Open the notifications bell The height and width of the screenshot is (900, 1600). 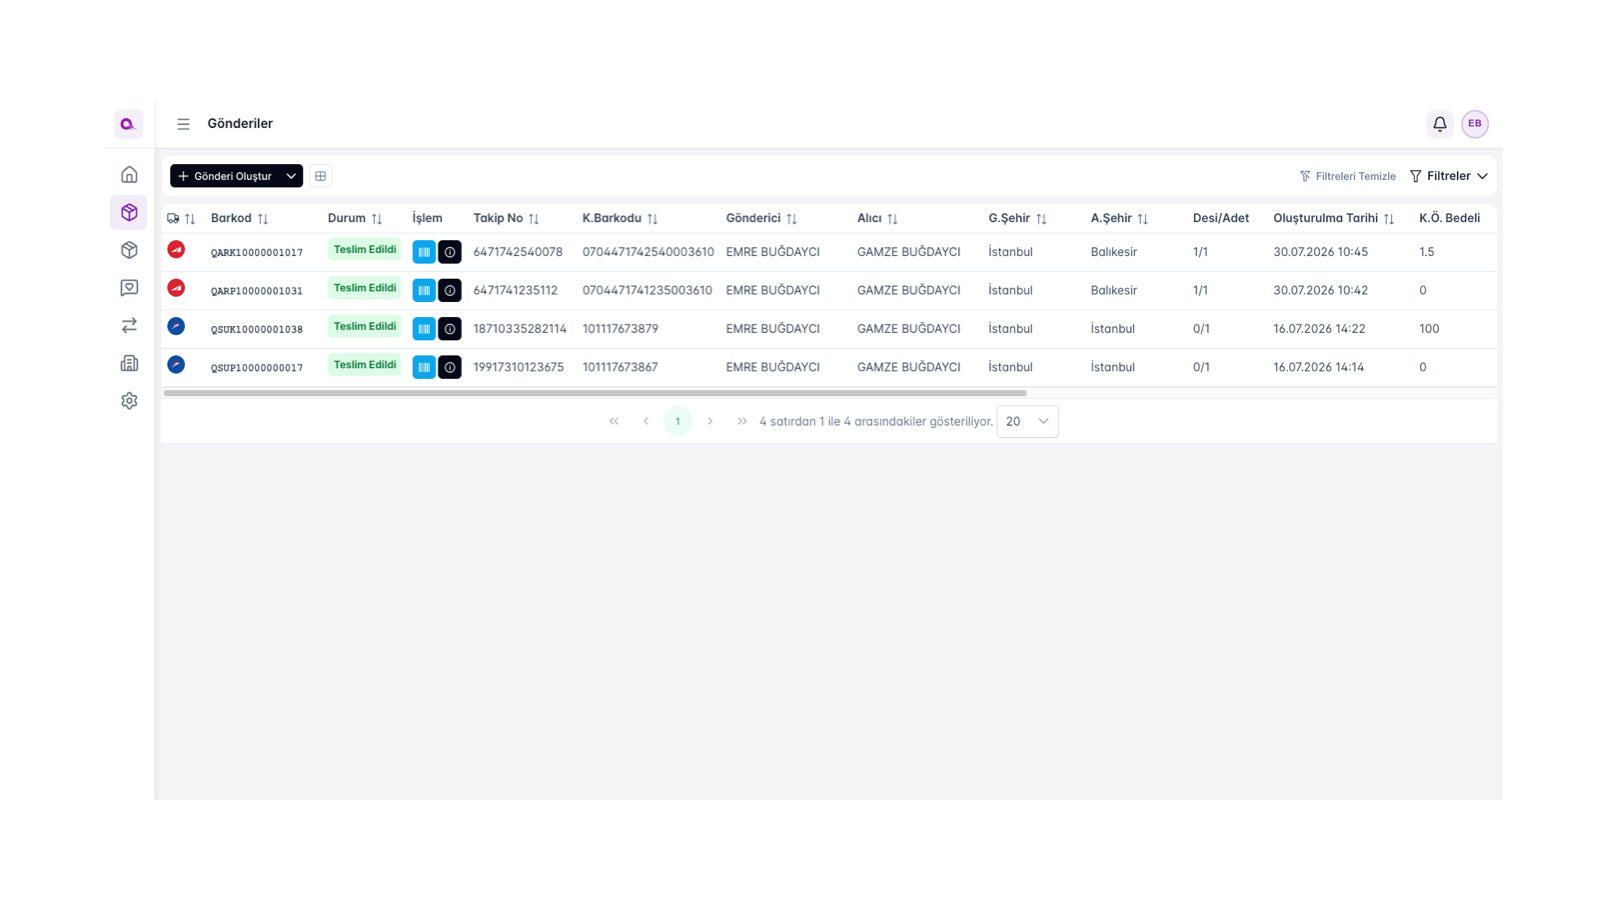pos(1439,124)
